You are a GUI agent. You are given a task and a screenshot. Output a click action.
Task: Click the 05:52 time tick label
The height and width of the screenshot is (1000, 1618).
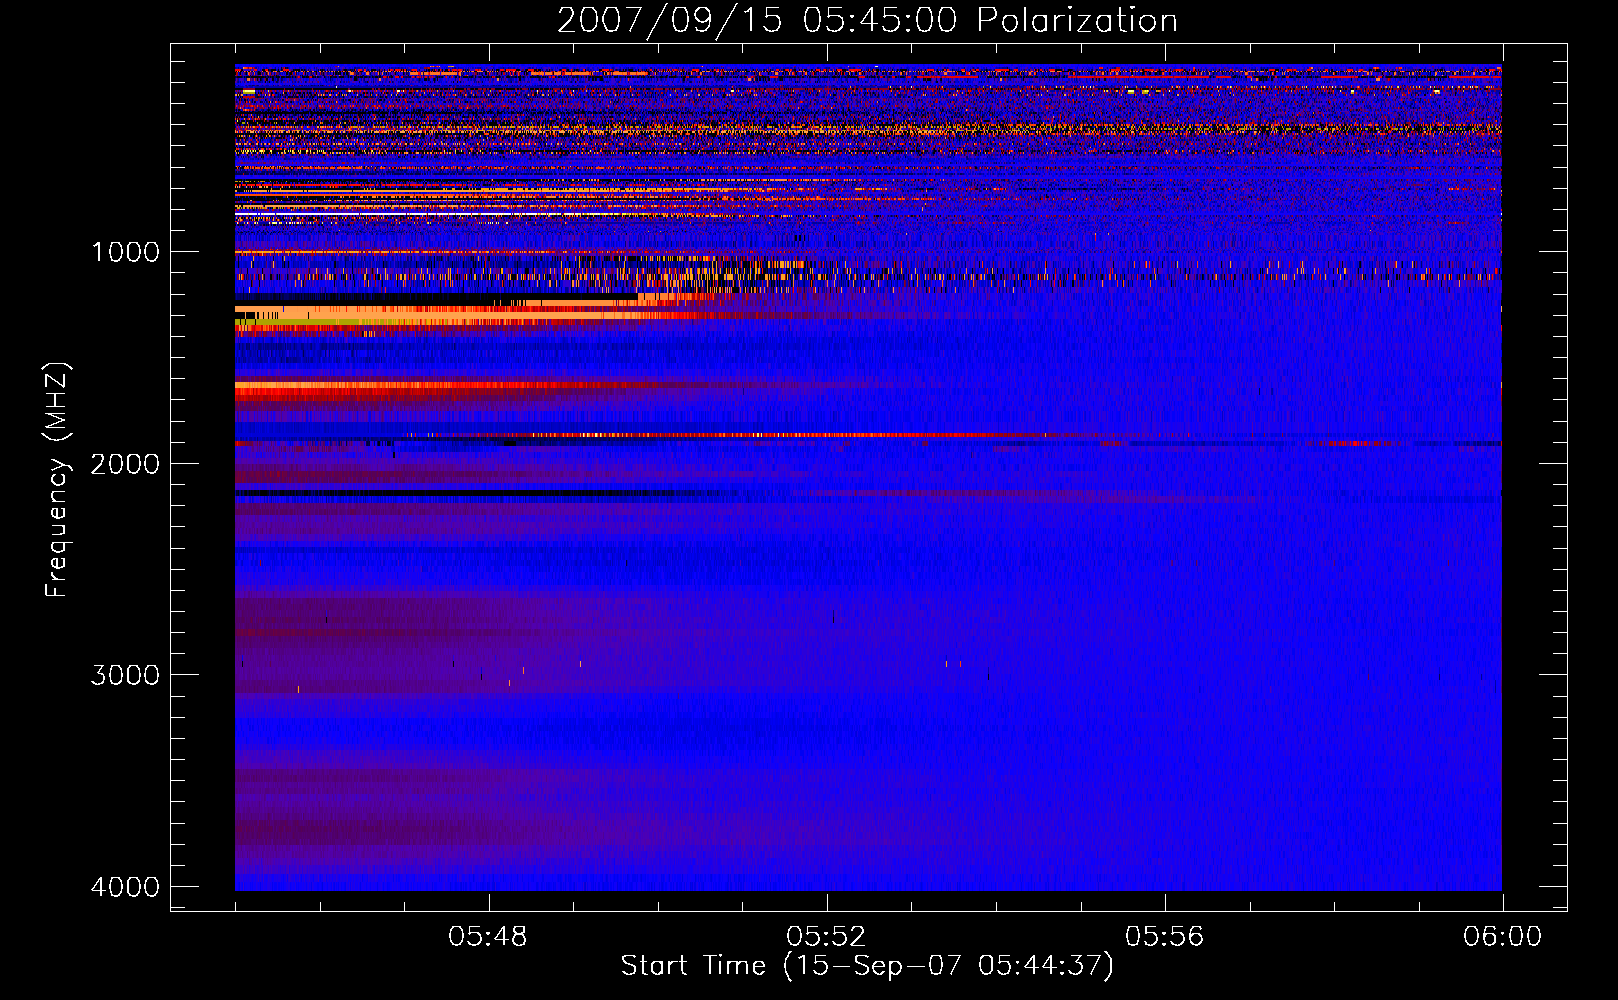pos(826,937)
